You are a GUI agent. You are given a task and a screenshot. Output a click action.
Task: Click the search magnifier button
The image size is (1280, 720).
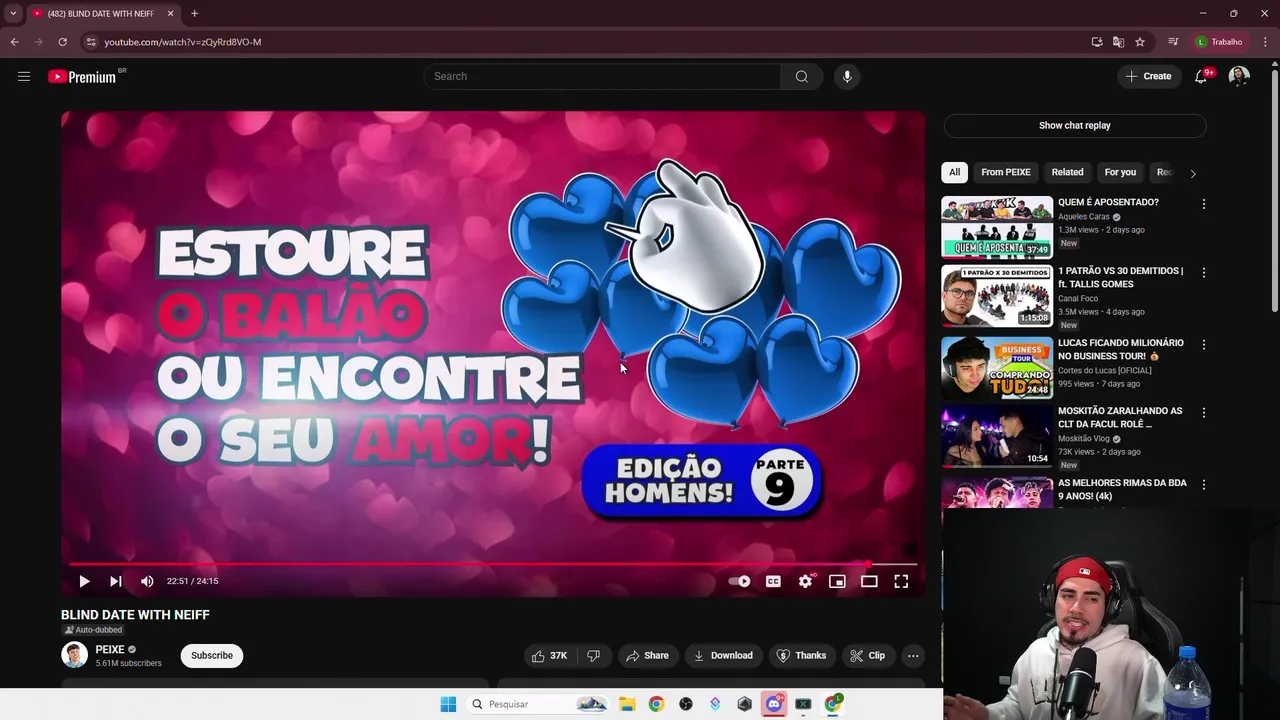pos(801,76)
